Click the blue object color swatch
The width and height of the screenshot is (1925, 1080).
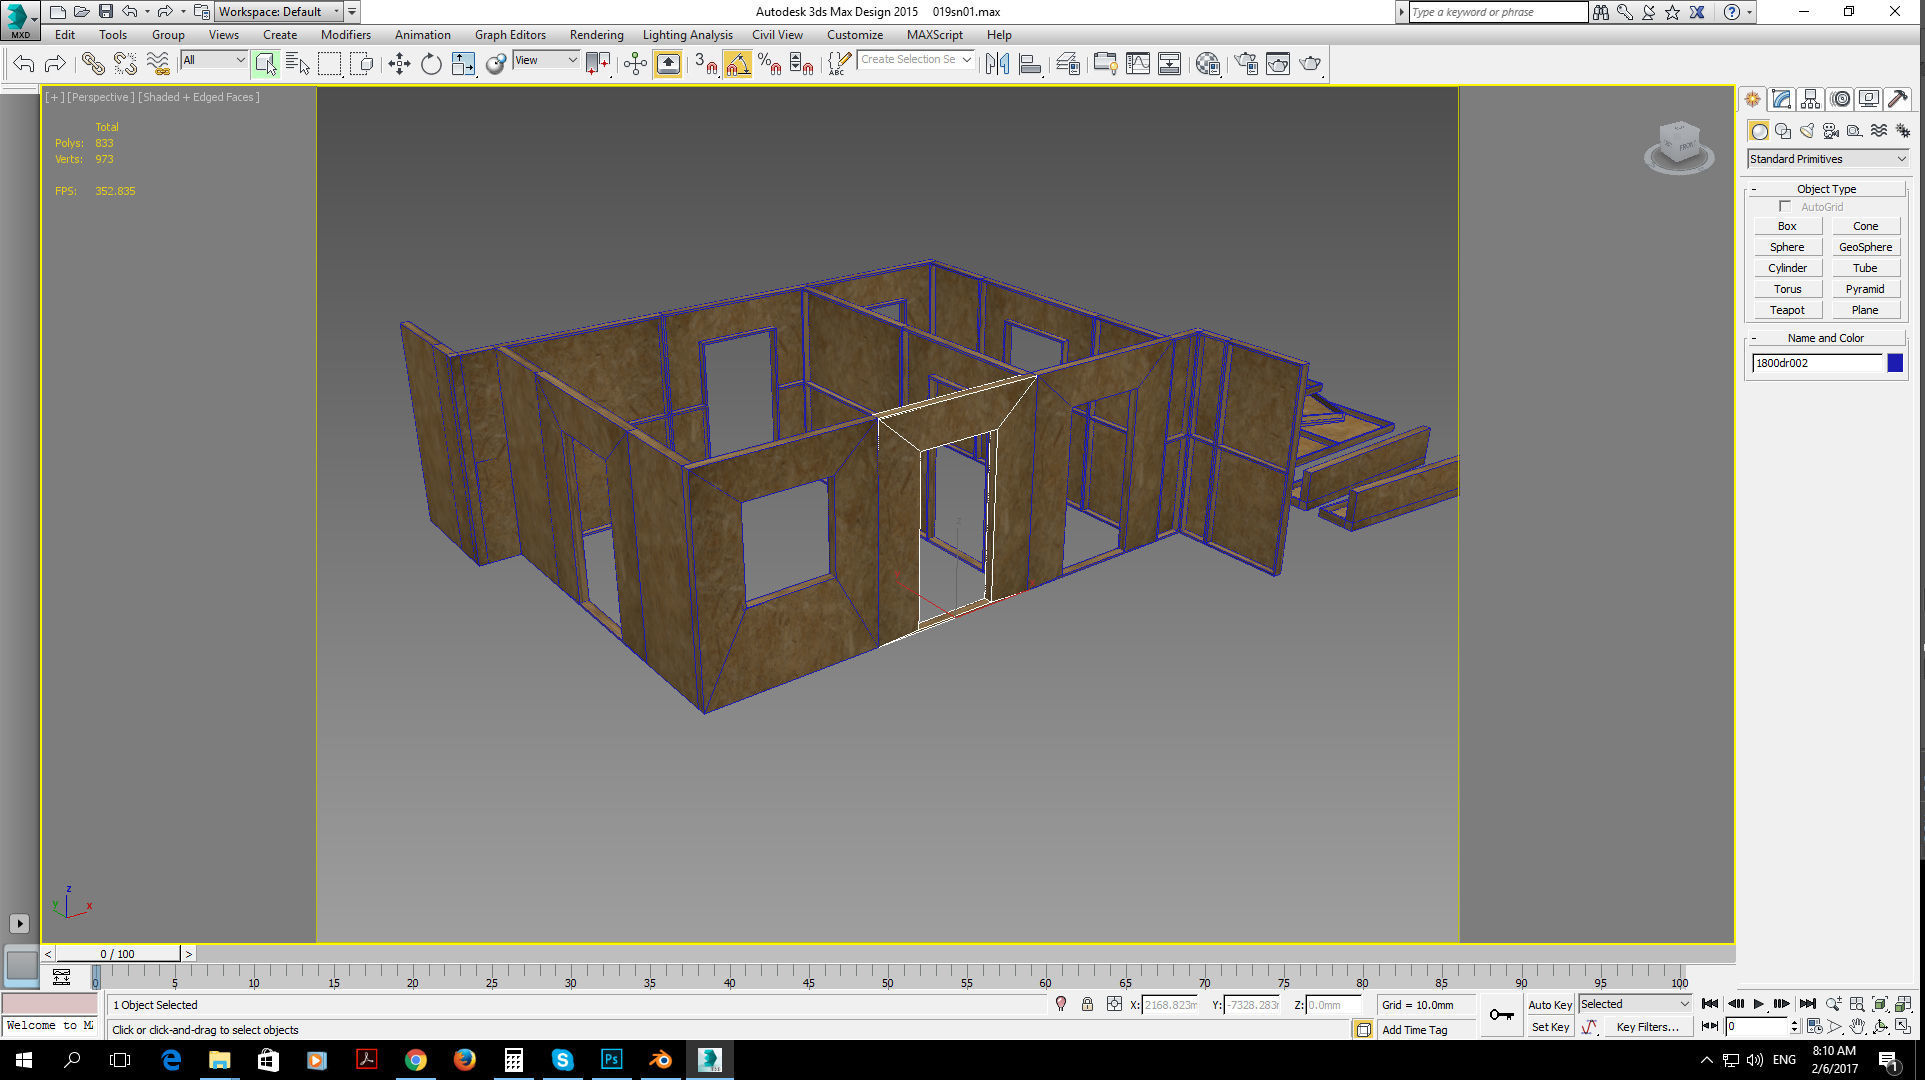point(1895,363)
